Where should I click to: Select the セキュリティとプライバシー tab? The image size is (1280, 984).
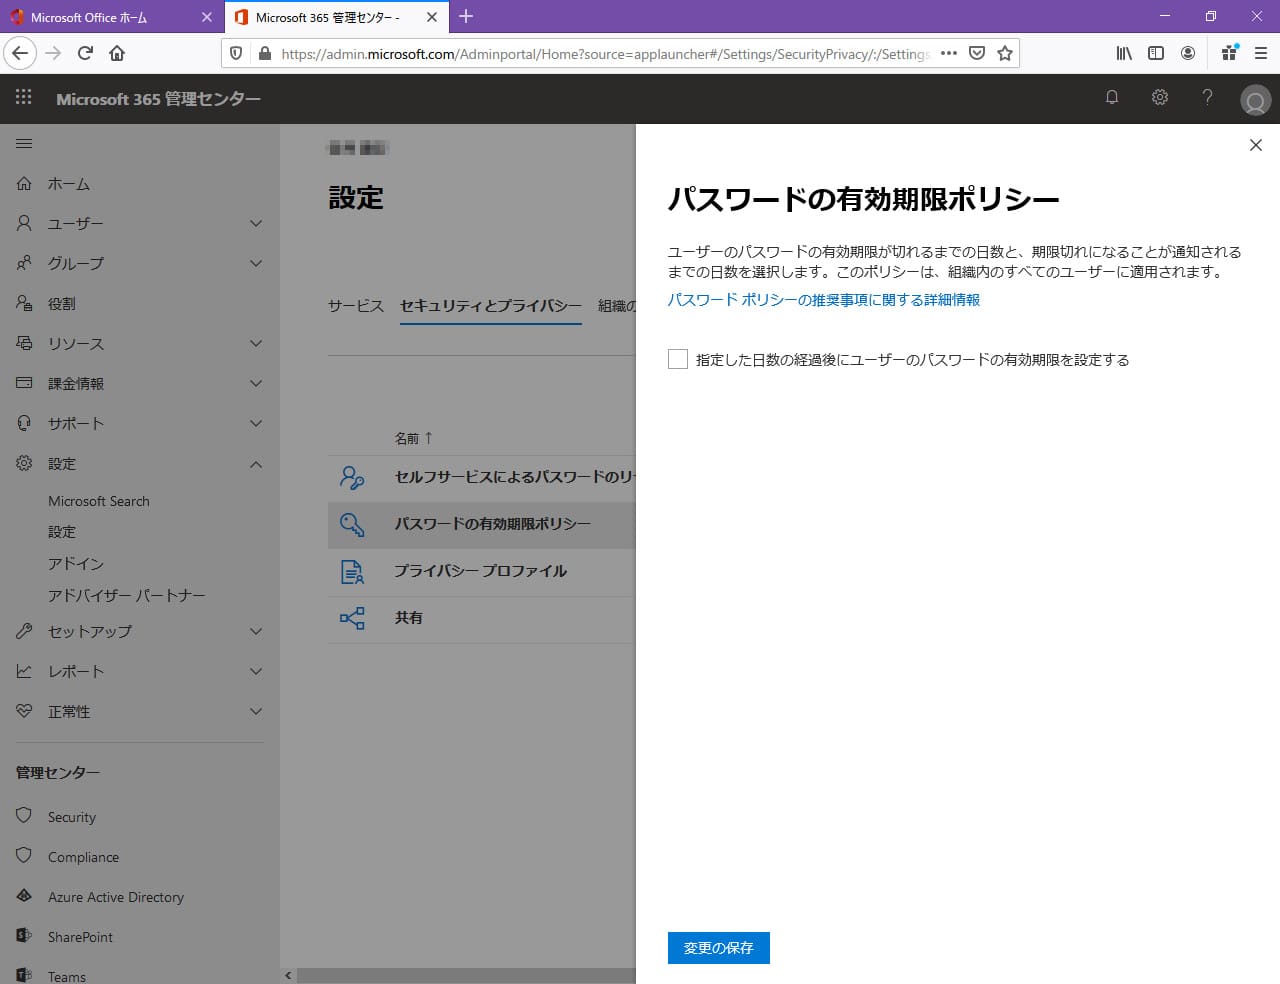pos(491,306)
